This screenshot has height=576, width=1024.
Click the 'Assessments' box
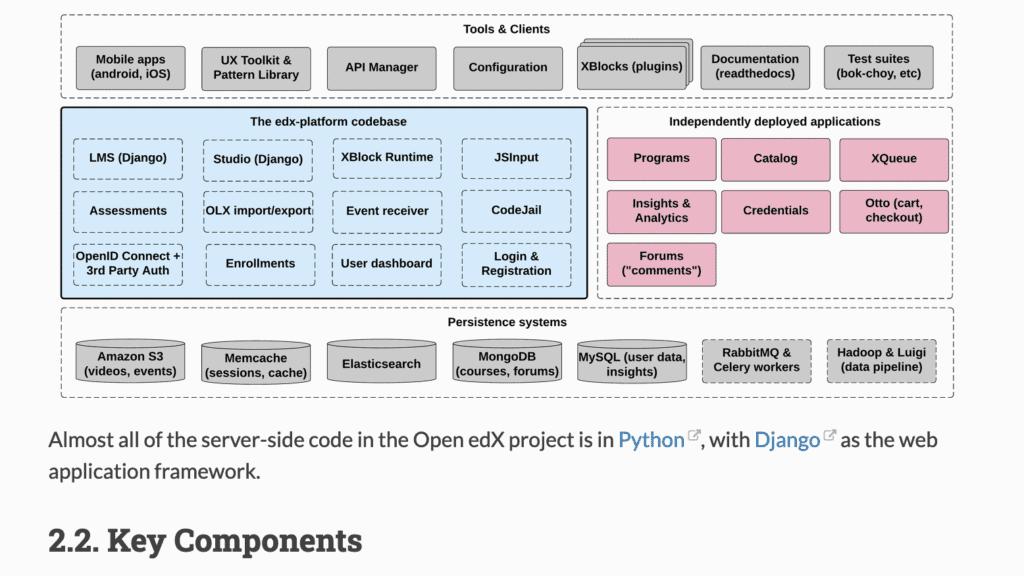pos(128,212)
